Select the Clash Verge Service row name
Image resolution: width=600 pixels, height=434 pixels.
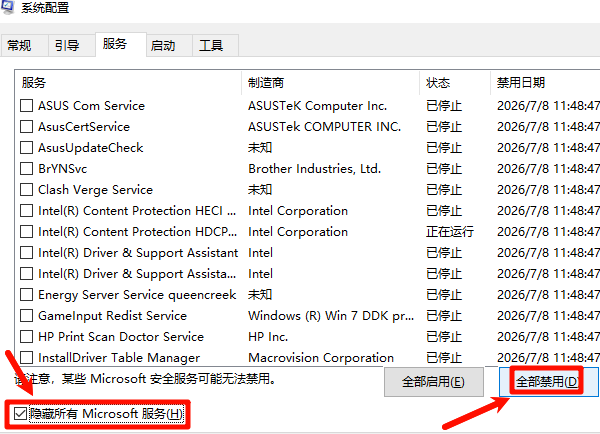pyautogui.click(x=95, y=190)
